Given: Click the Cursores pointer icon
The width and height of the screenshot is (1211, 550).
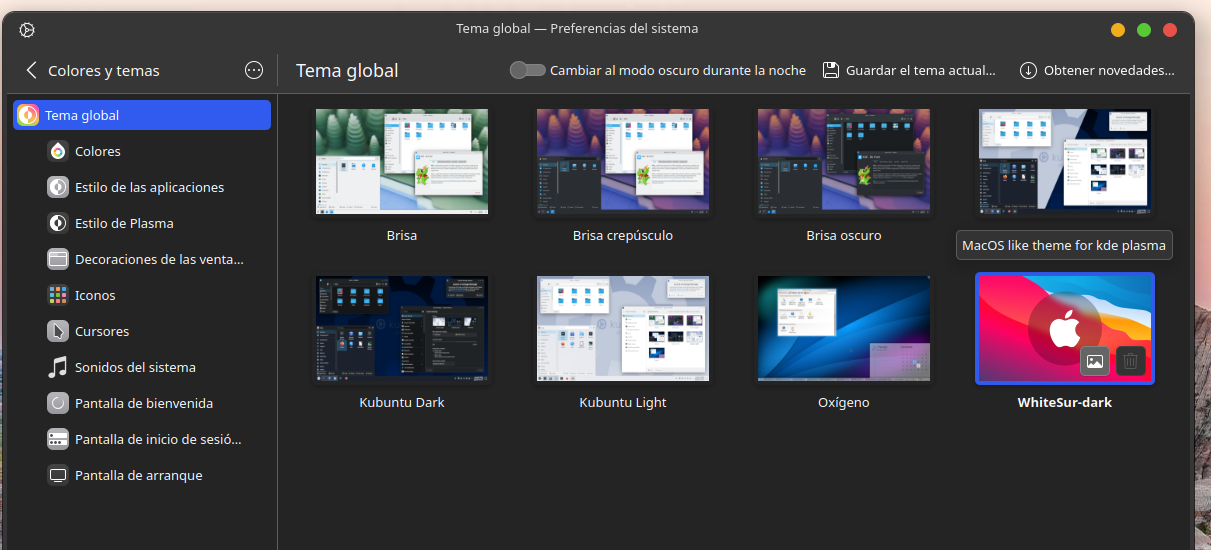Looking at the screenshot, I should [58, 331].
